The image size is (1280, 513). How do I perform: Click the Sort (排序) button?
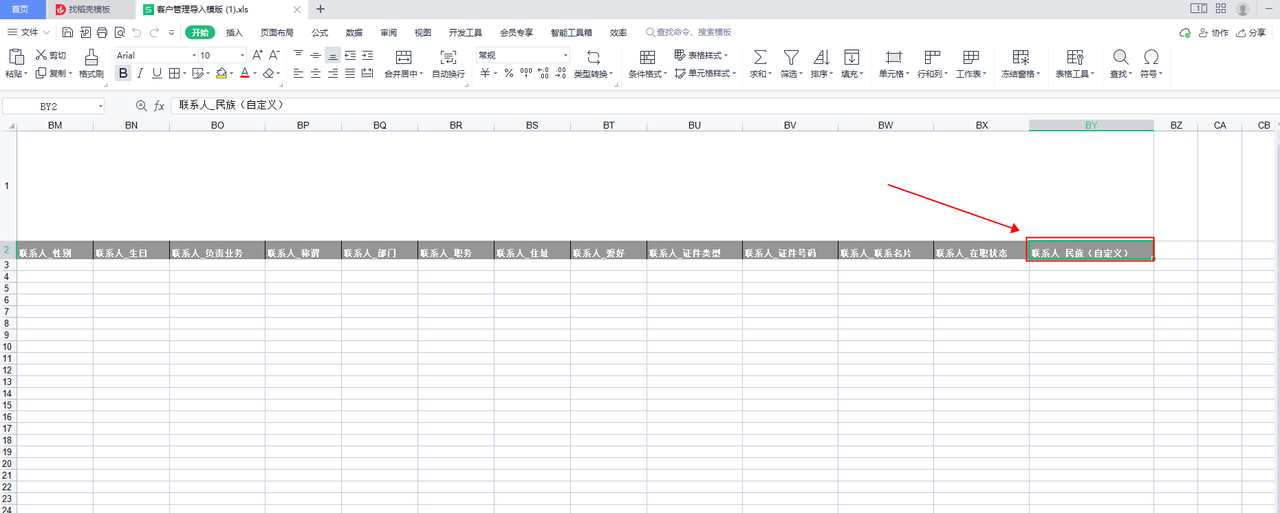click(x=821, y=64)
